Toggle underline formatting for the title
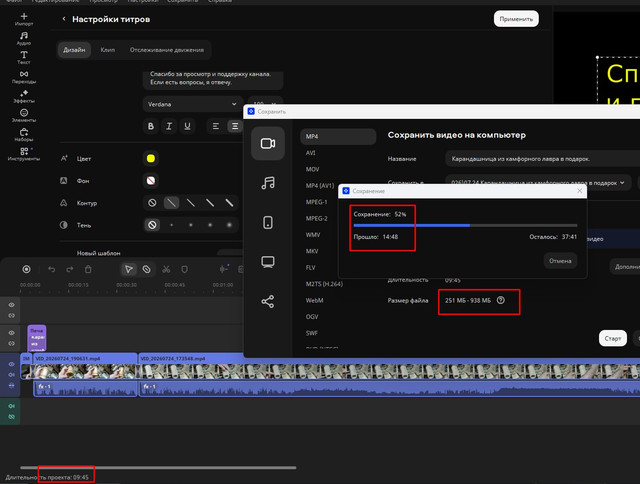Screen dimensions: 640x484 [187, 126]
